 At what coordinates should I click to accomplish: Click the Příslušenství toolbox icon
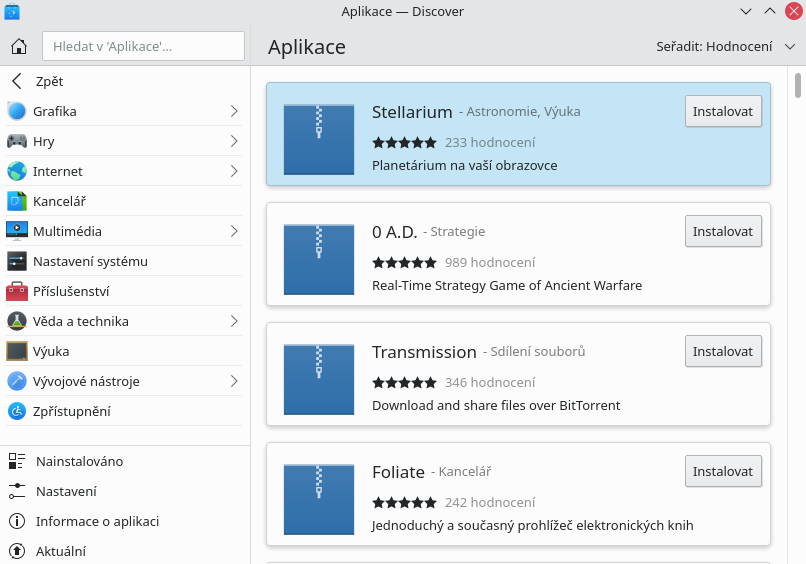(x=16, y=291)
